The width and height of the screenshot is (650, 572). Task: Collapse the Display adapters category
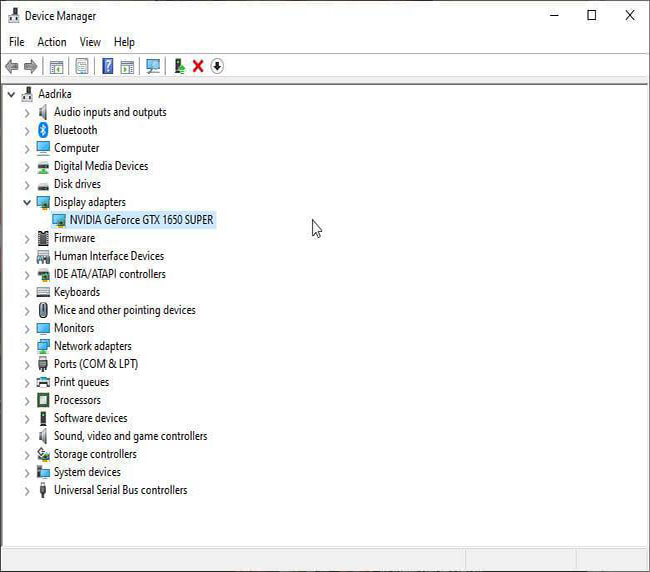pyautogui.click(x=27, y=202)
